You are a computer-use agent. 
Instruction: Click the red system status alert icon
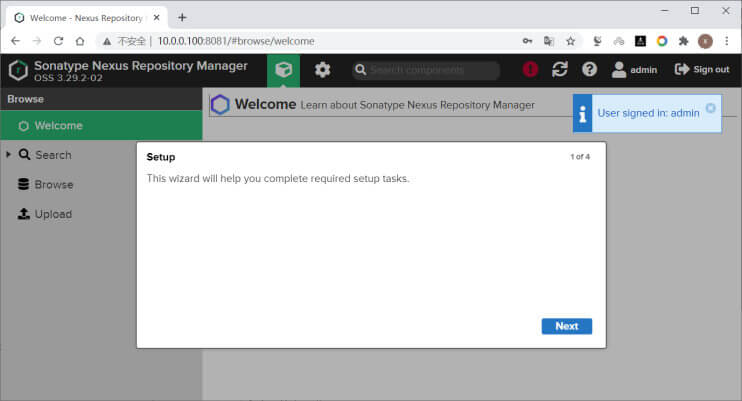click(x=530, y=70)
